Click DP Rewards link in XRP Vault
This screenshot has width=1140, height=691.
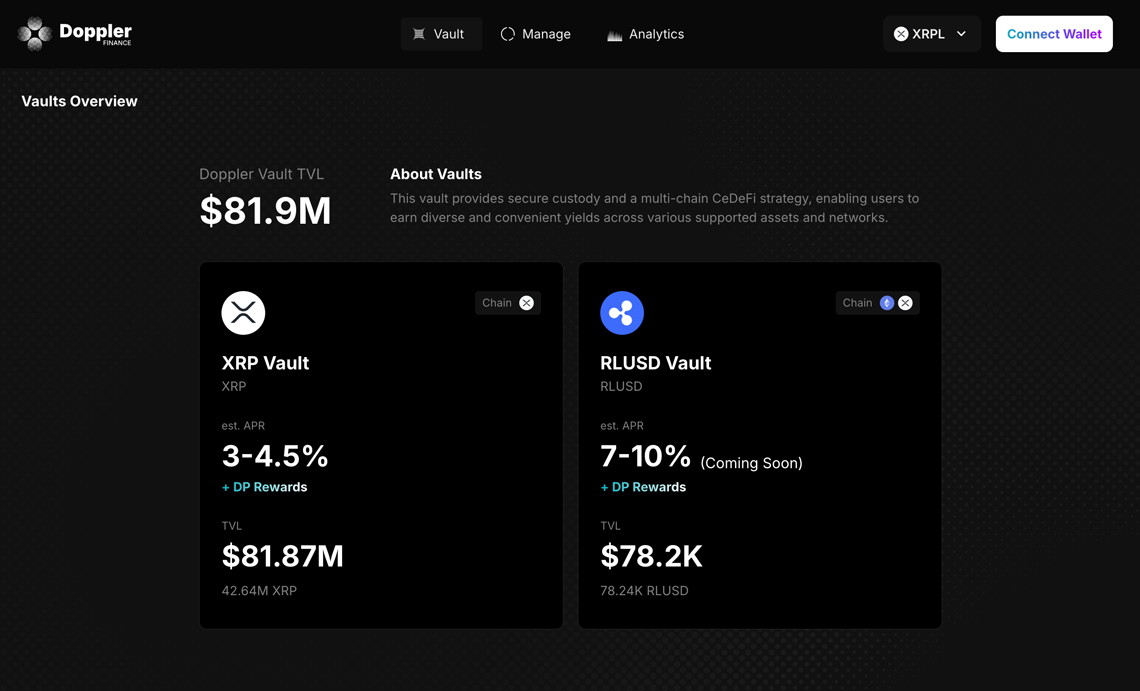click(x=265, y=487)
